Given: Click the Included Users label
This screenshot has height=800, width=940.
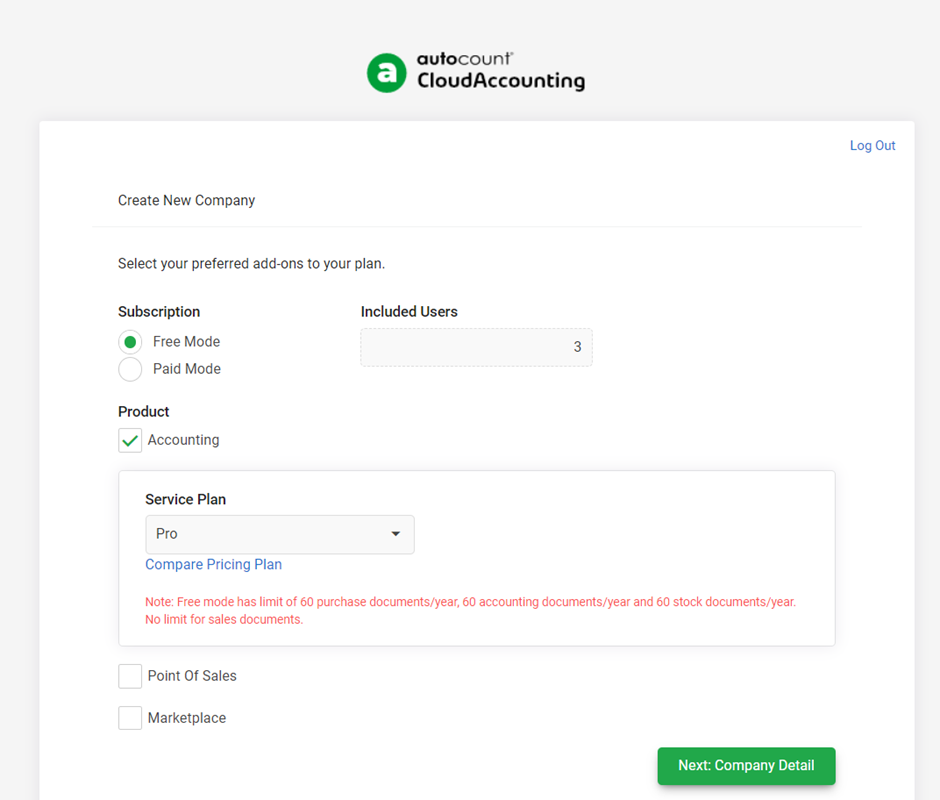Looking at the screenshot, I should point(409,312).
